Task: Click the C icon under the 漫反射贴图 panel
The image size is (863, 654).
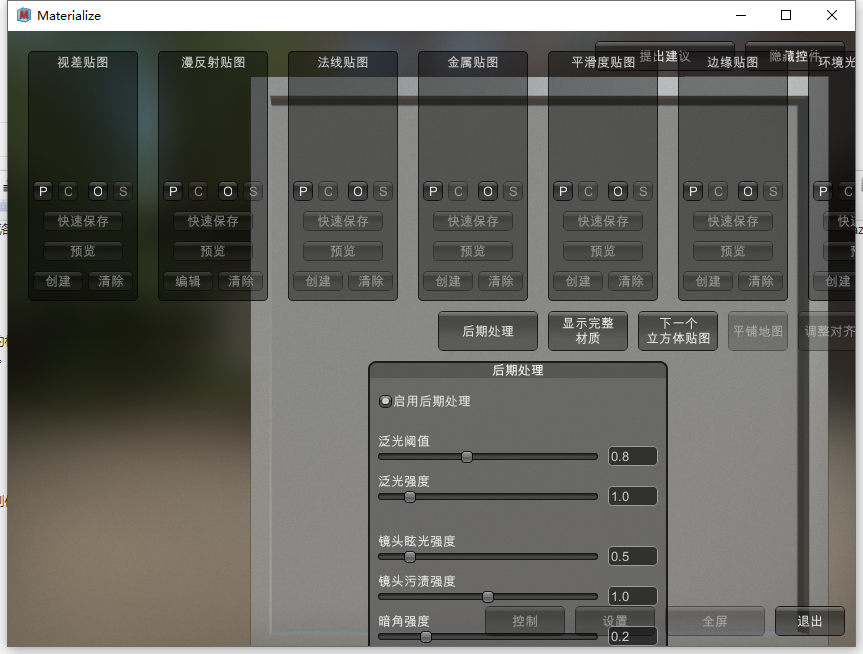Action: pyautogui.click(x=198, y=190)
